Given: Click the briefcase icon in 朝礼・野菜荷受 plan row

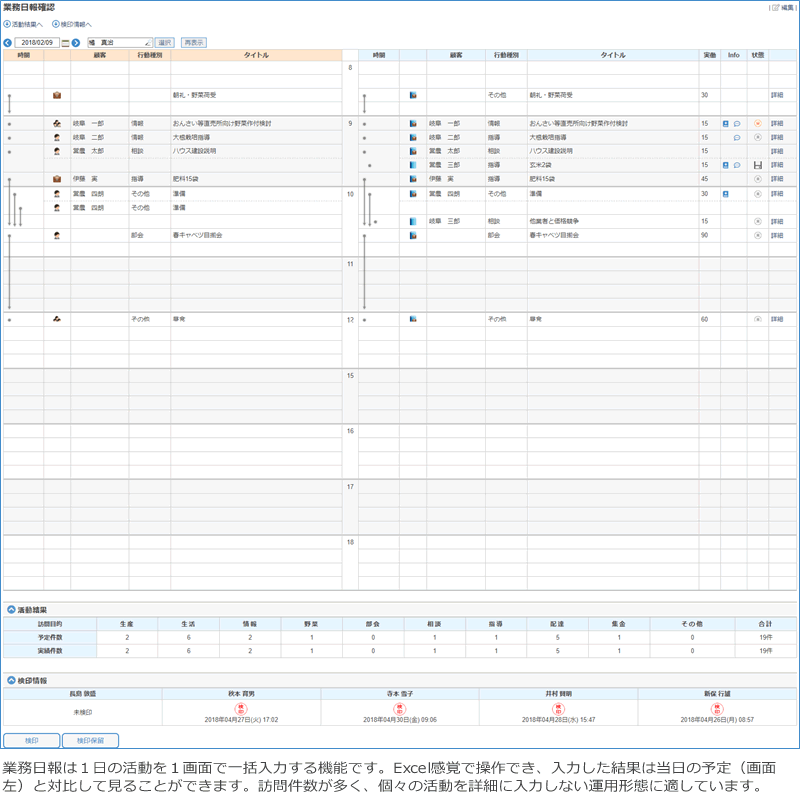Looking at the screenshot, I should (x=57, y=95).
